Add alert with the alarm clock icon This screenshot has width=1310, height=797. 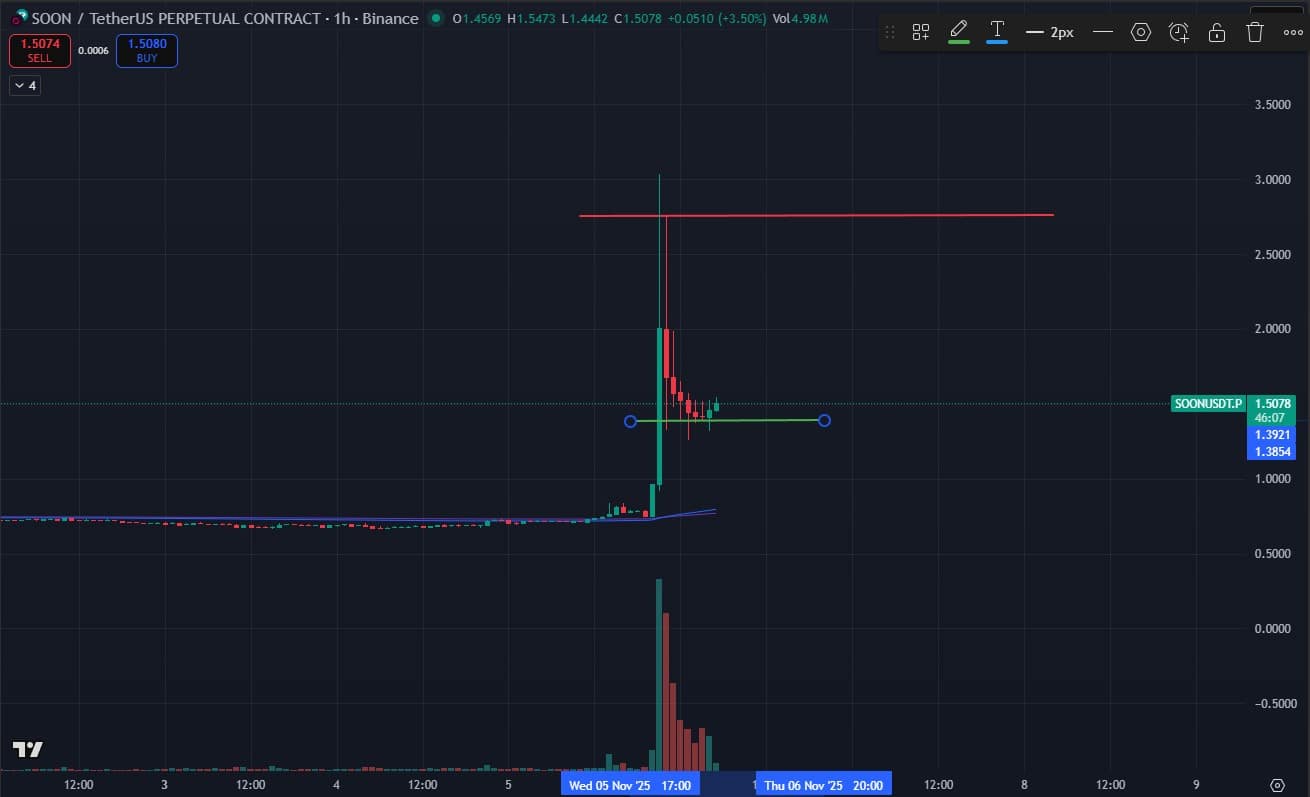[1179, 32]
